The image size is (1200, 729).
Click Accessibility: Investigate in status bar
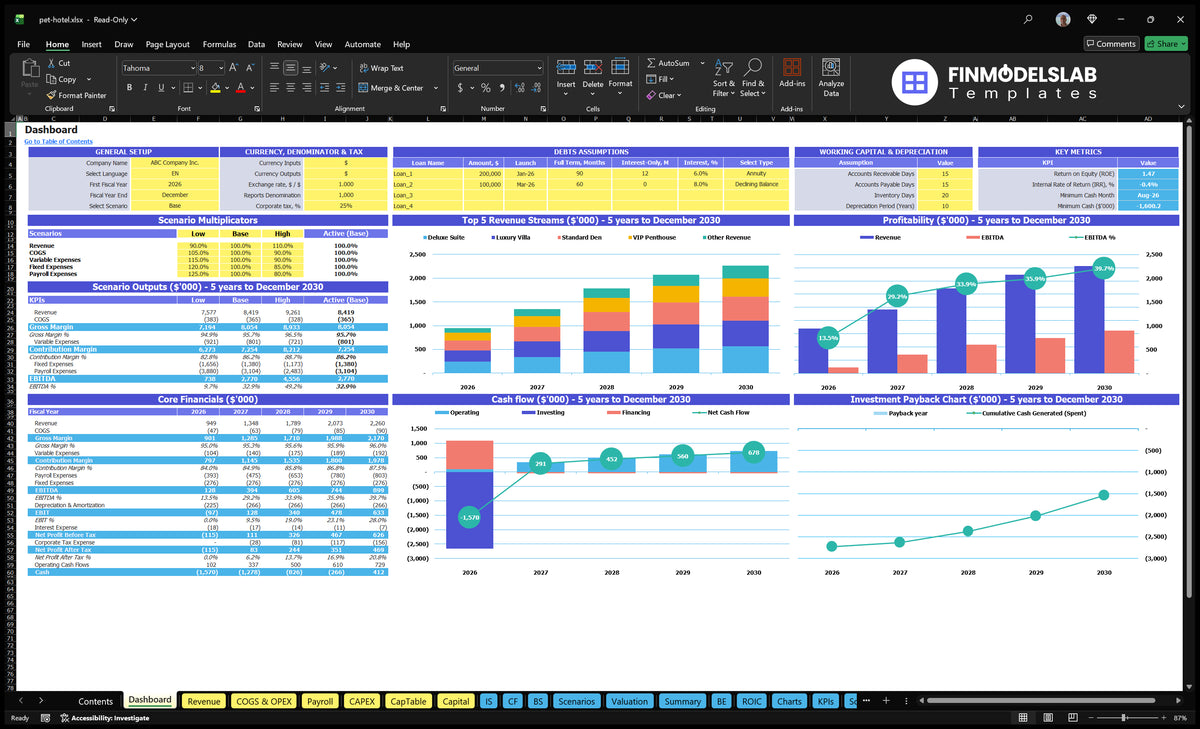(103, 717)
